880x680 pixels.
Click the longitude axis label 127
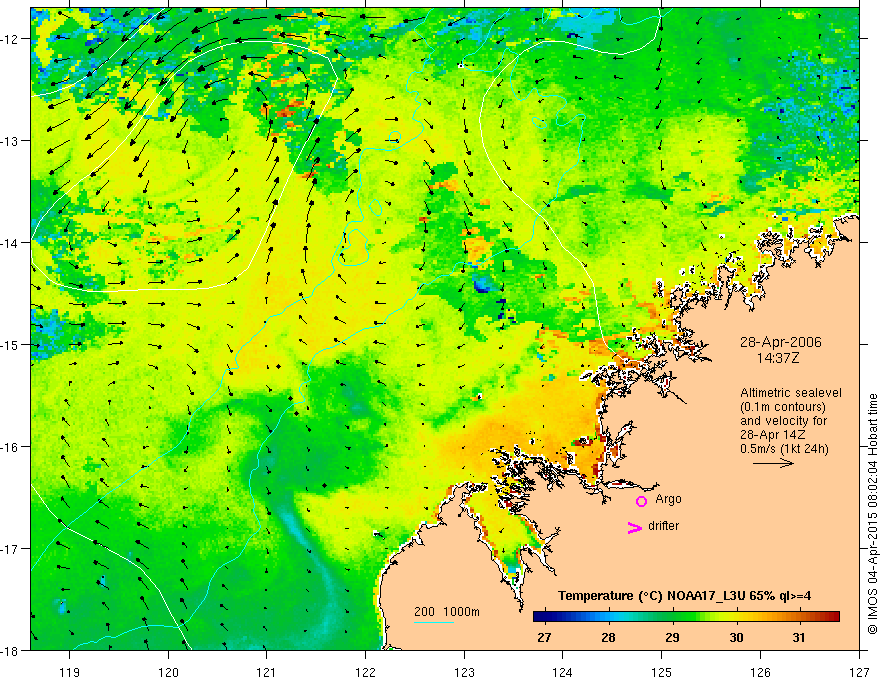(x=859, y=672)
